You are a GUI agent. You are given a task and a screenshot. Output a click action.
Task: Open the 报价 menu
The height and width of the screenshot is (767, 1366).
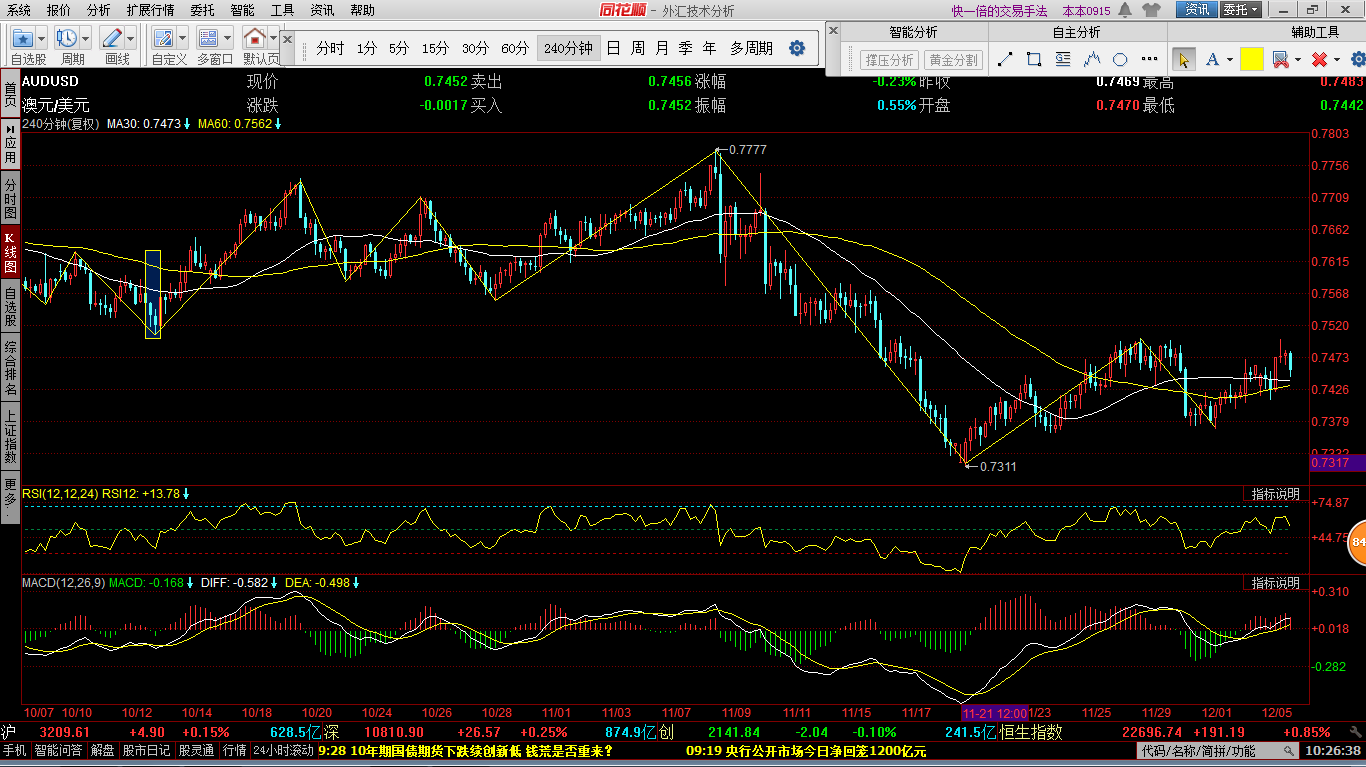point(59,10)
